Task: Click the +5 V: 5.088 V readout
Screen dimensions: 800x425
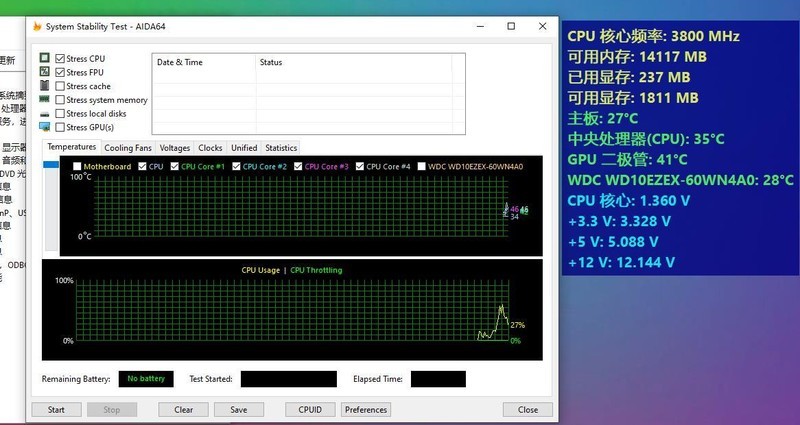Action: click(x=613, y=242)
